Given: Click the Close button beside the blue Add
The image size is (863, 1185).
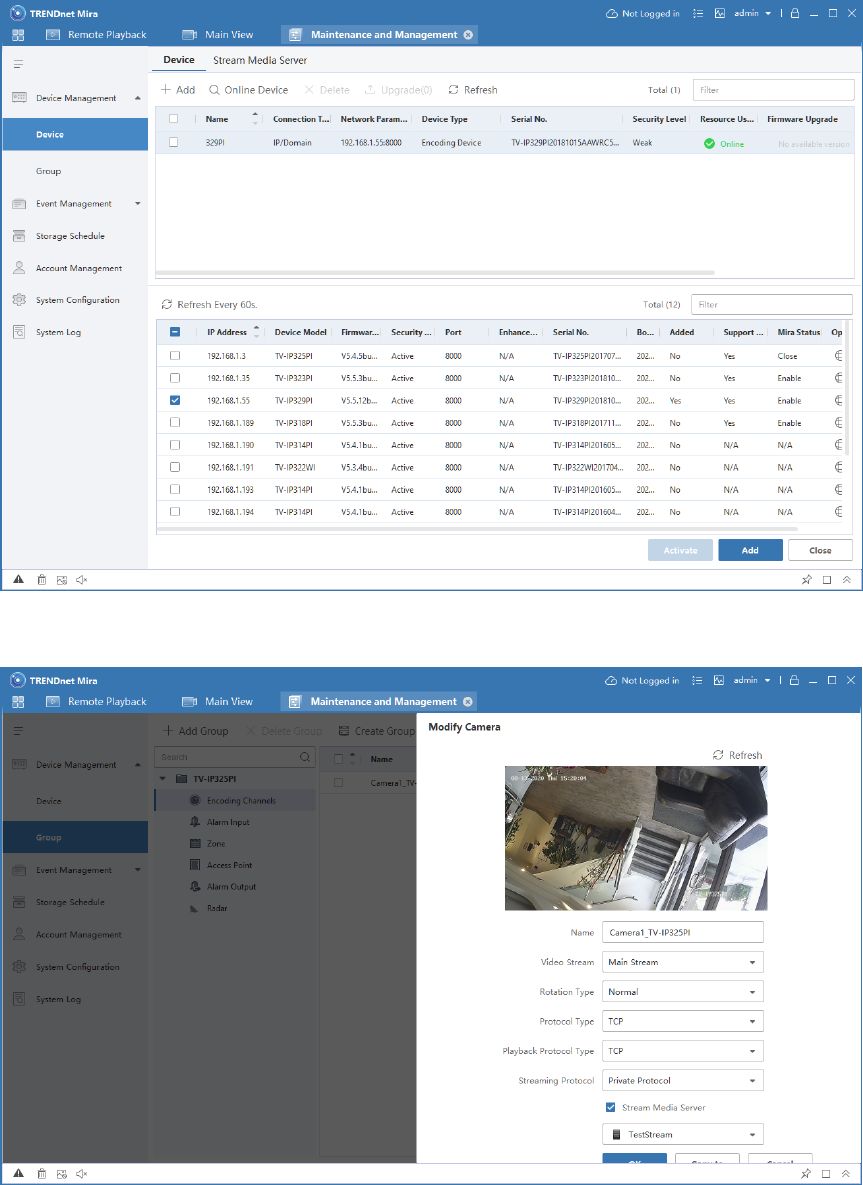Looking at the screenshot, I should click(820, 550).
